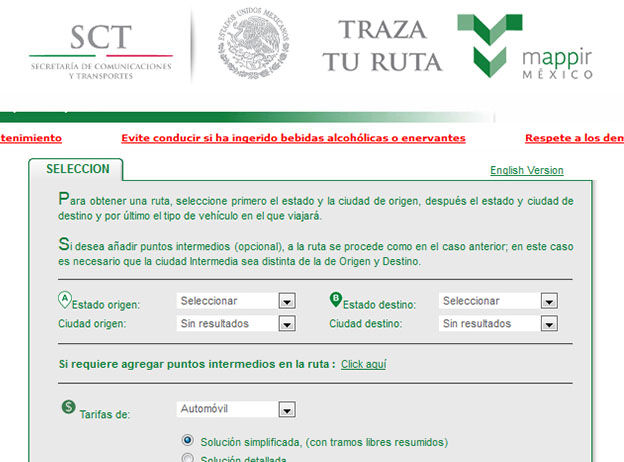Click the SCT logo in header
Image resolution: width=624 pixels, height=462 pixels.
(x=100, y=50)
